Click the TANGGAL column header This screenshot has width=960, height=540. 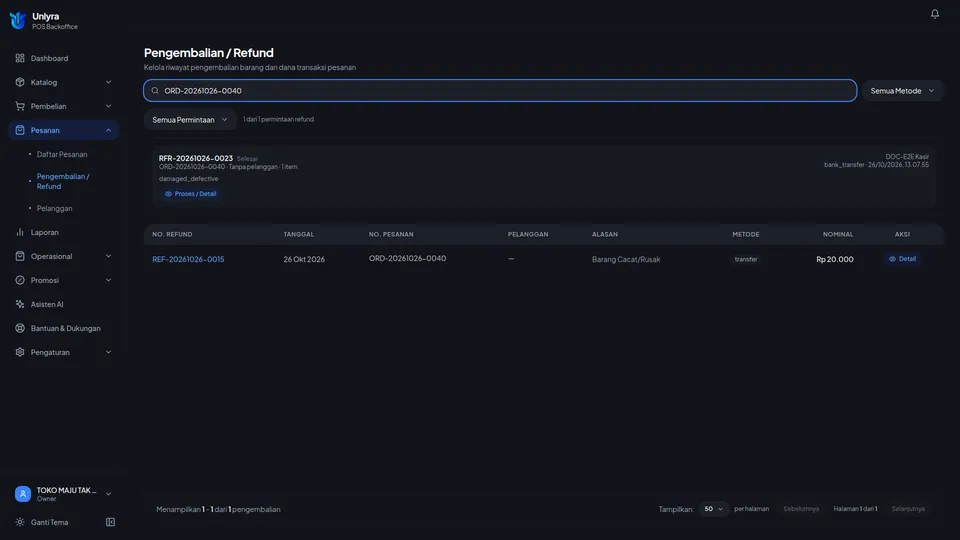pos(299,234)
